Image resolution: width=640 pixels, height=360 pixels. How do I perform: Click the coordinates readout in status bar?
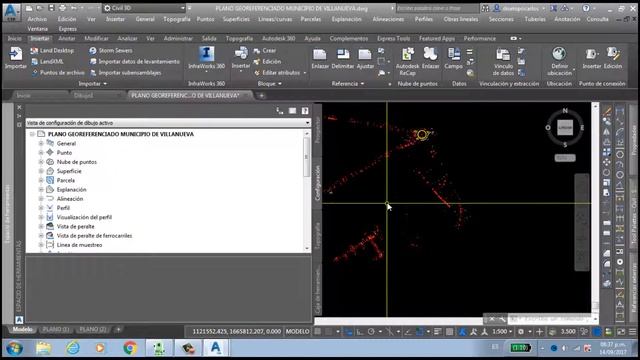237,331
